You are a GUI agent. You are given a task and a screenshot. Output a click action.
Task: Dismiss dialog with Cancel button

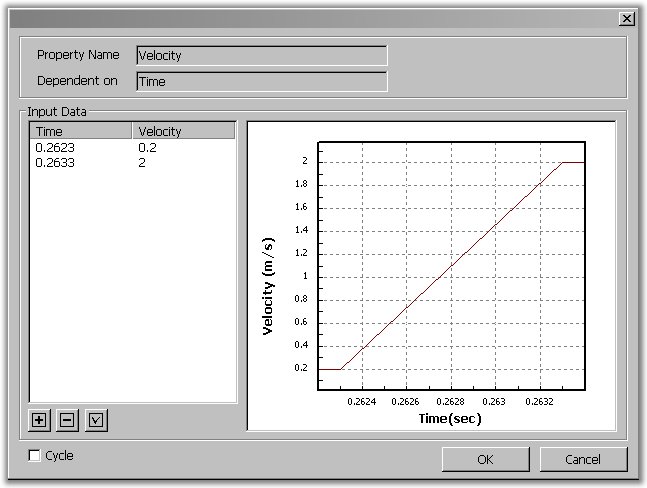(583, 460)
